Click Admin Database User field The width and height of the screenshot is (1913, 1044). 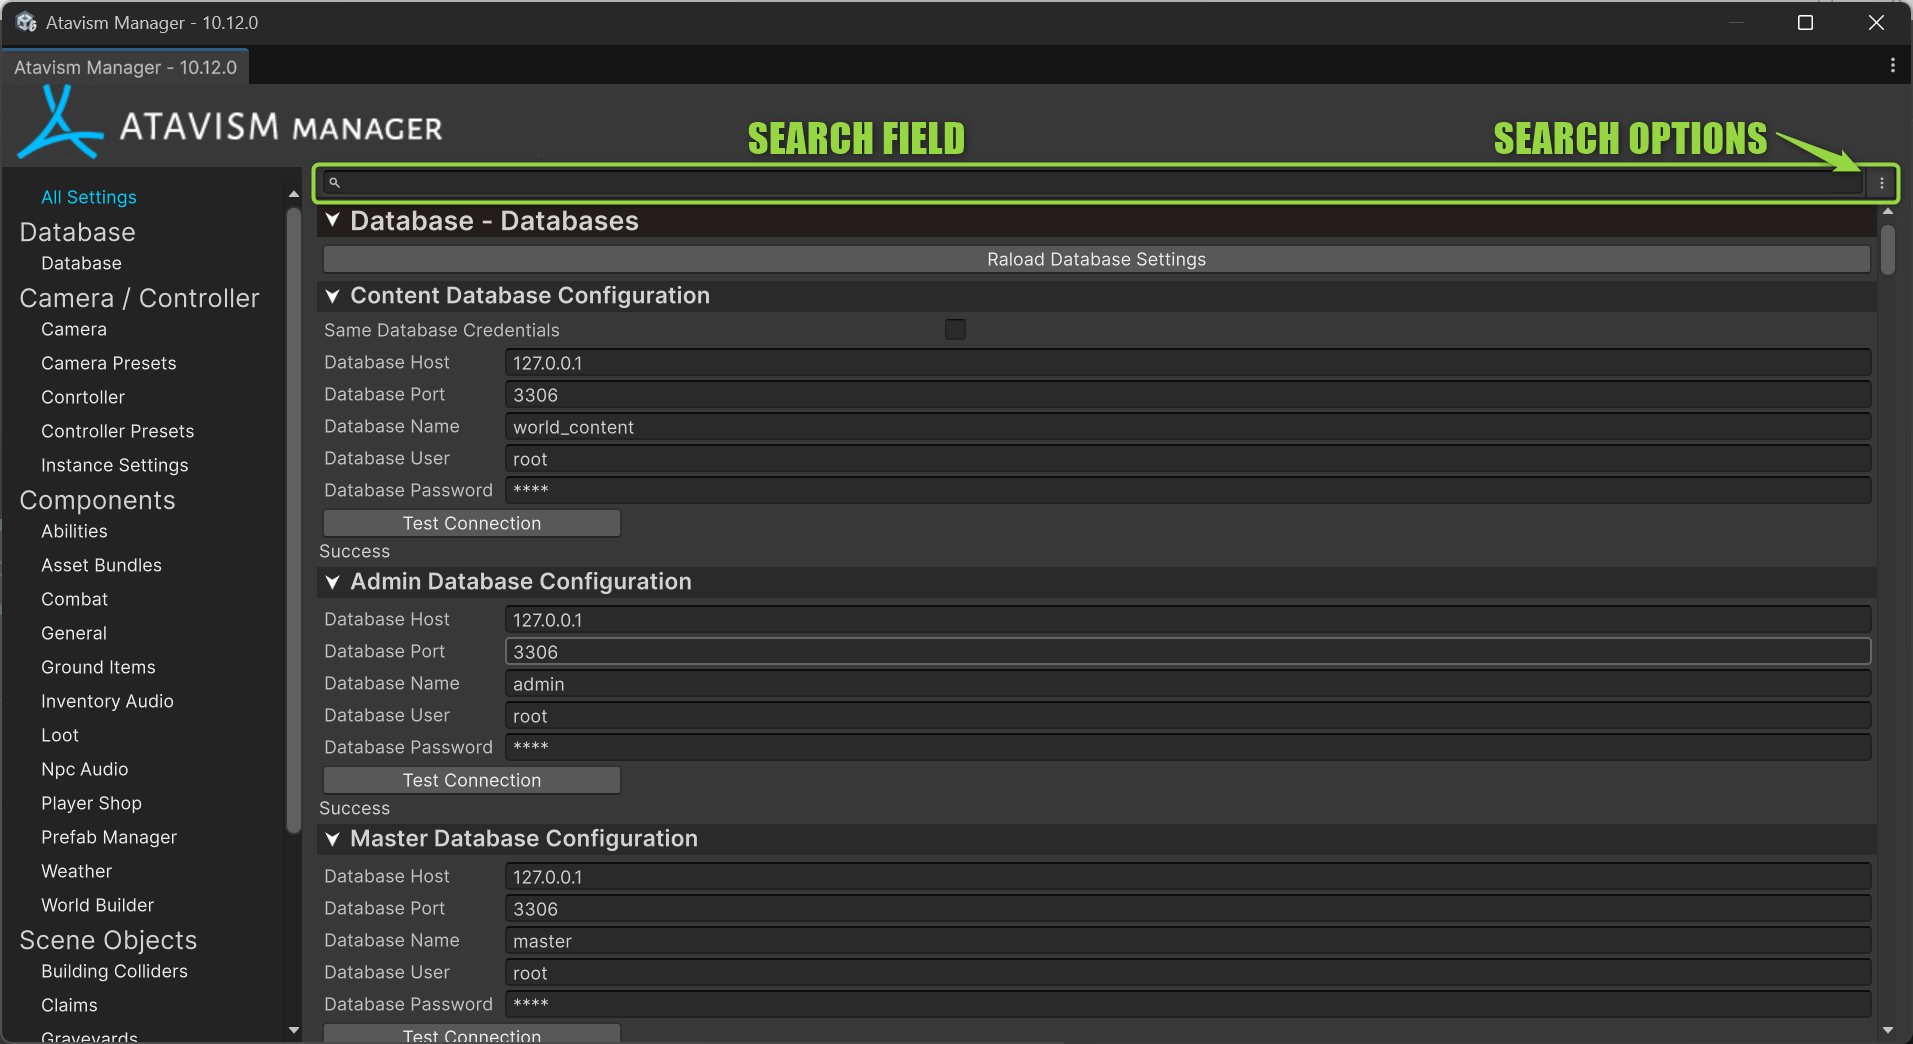1188,715
